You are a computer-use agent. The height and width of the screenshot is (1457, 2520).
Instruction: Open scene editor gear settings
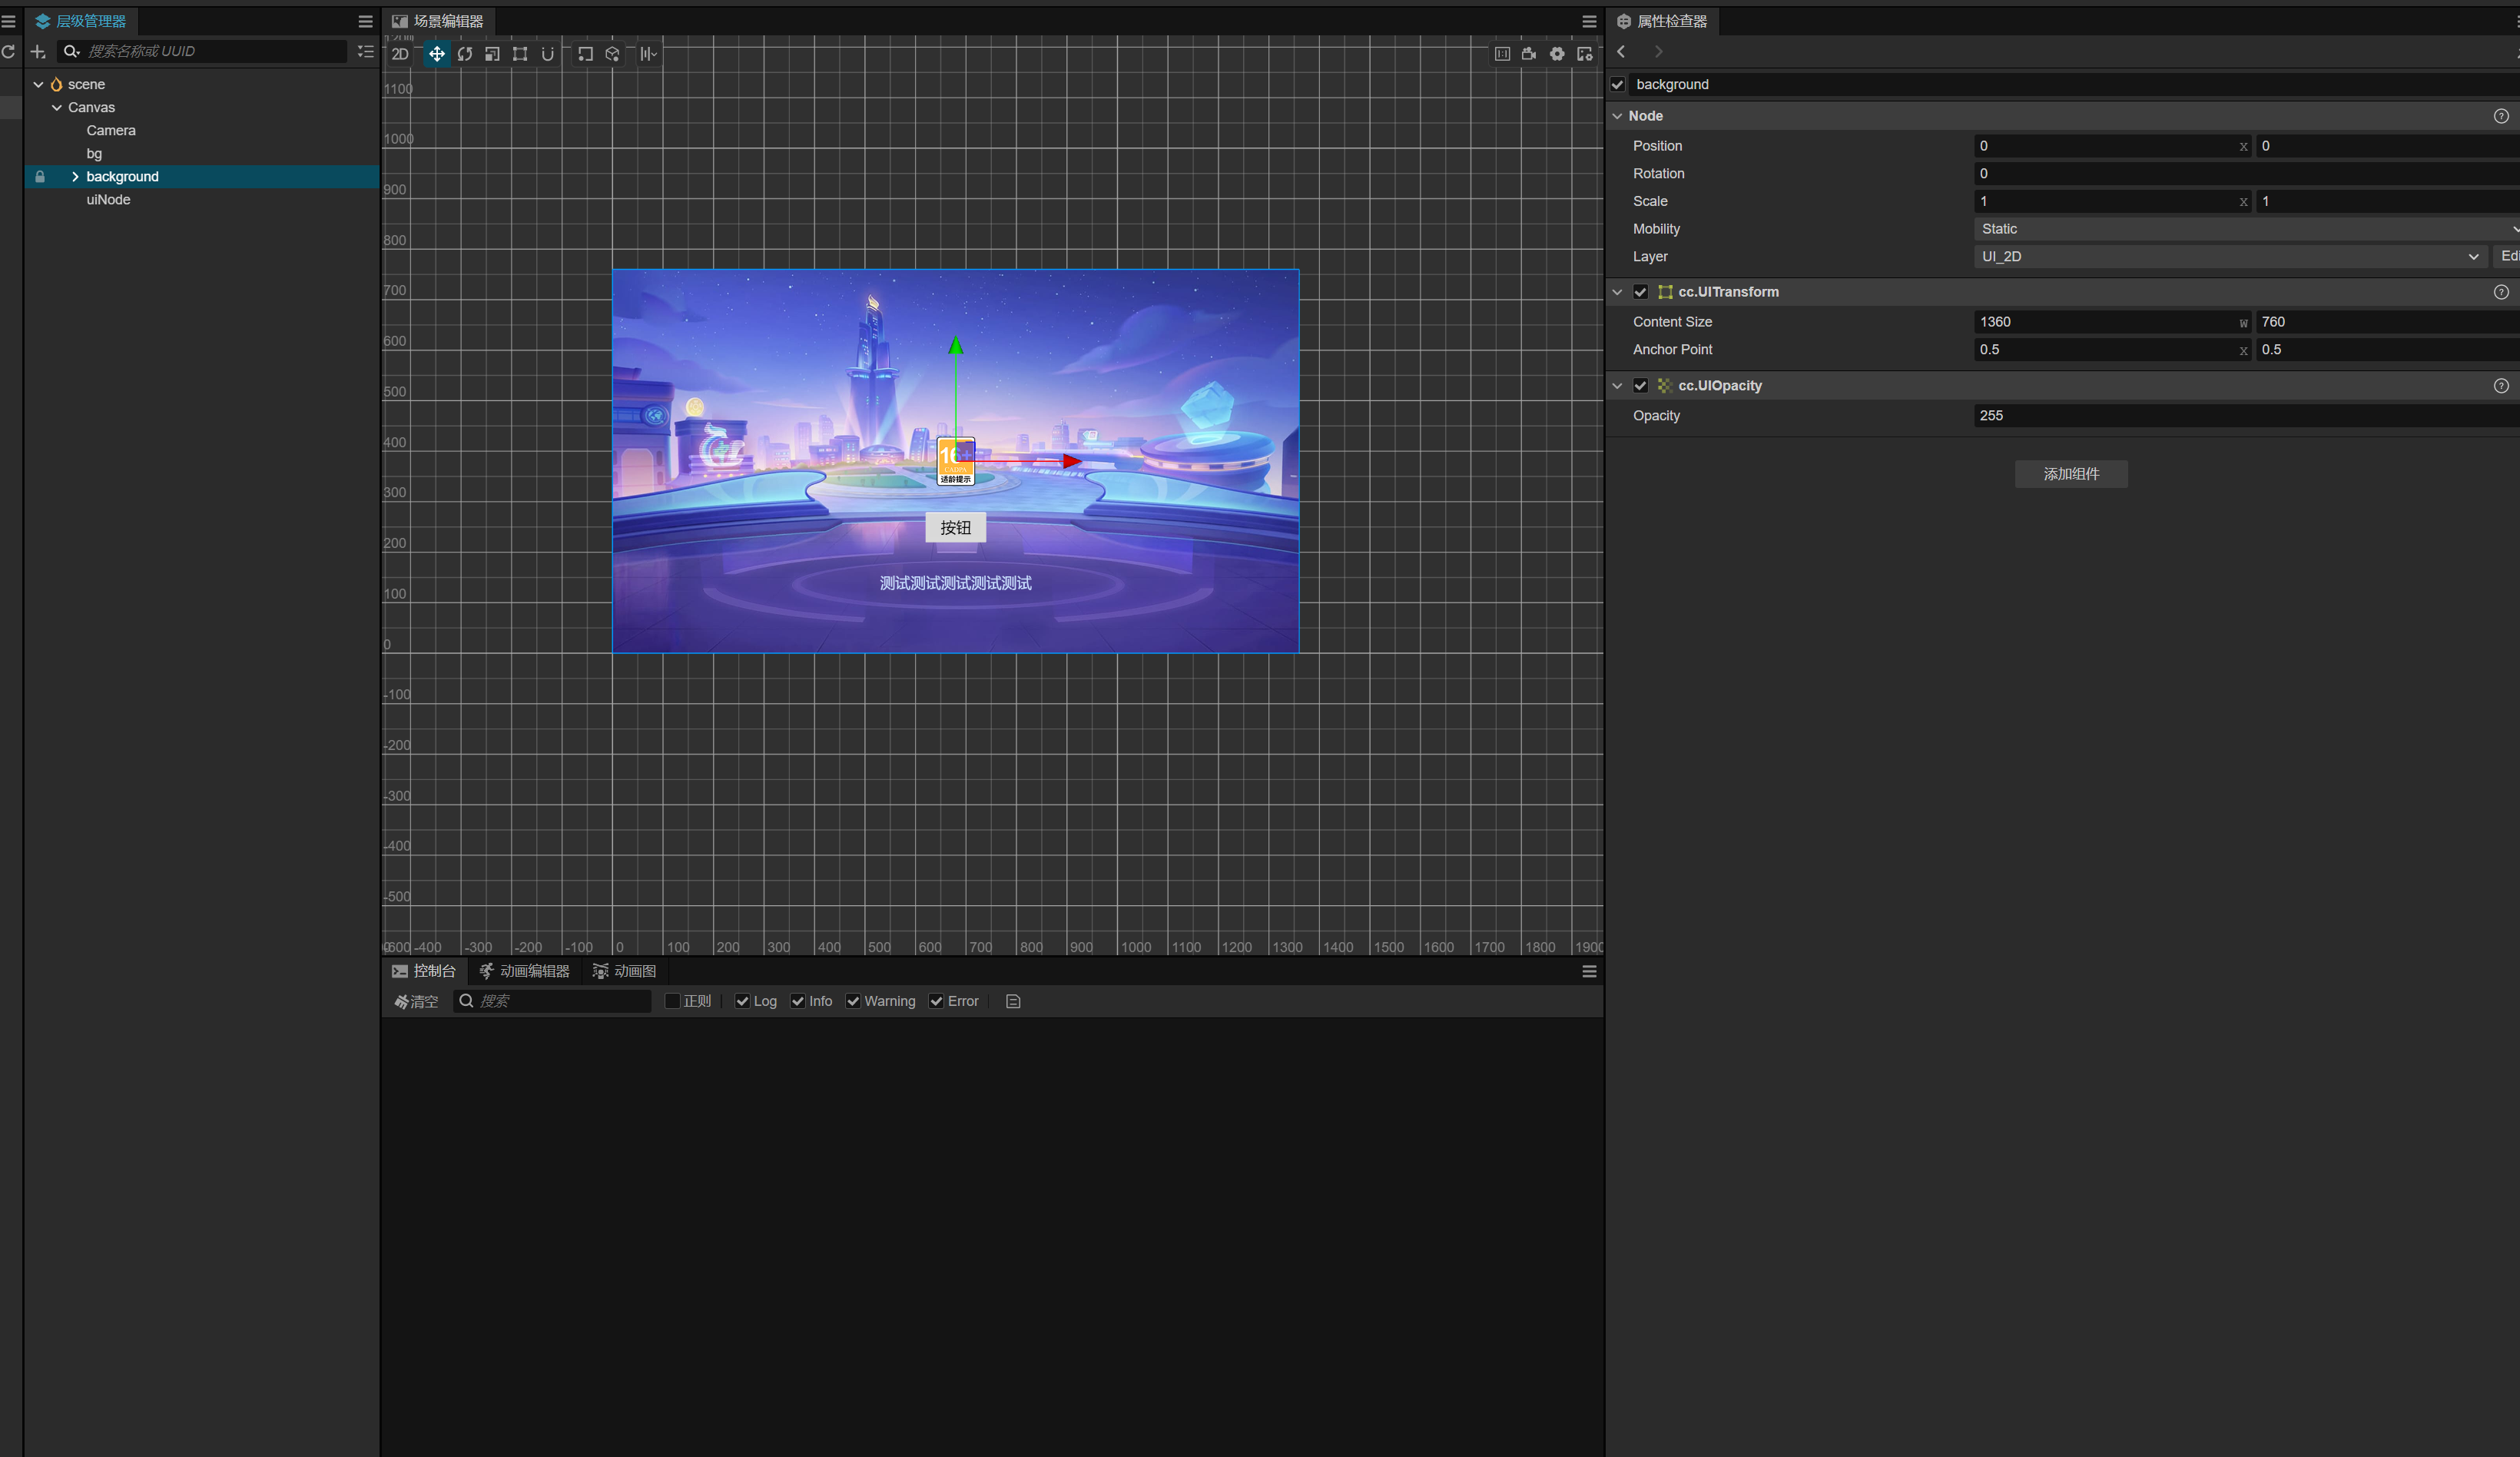(1557, 54)
